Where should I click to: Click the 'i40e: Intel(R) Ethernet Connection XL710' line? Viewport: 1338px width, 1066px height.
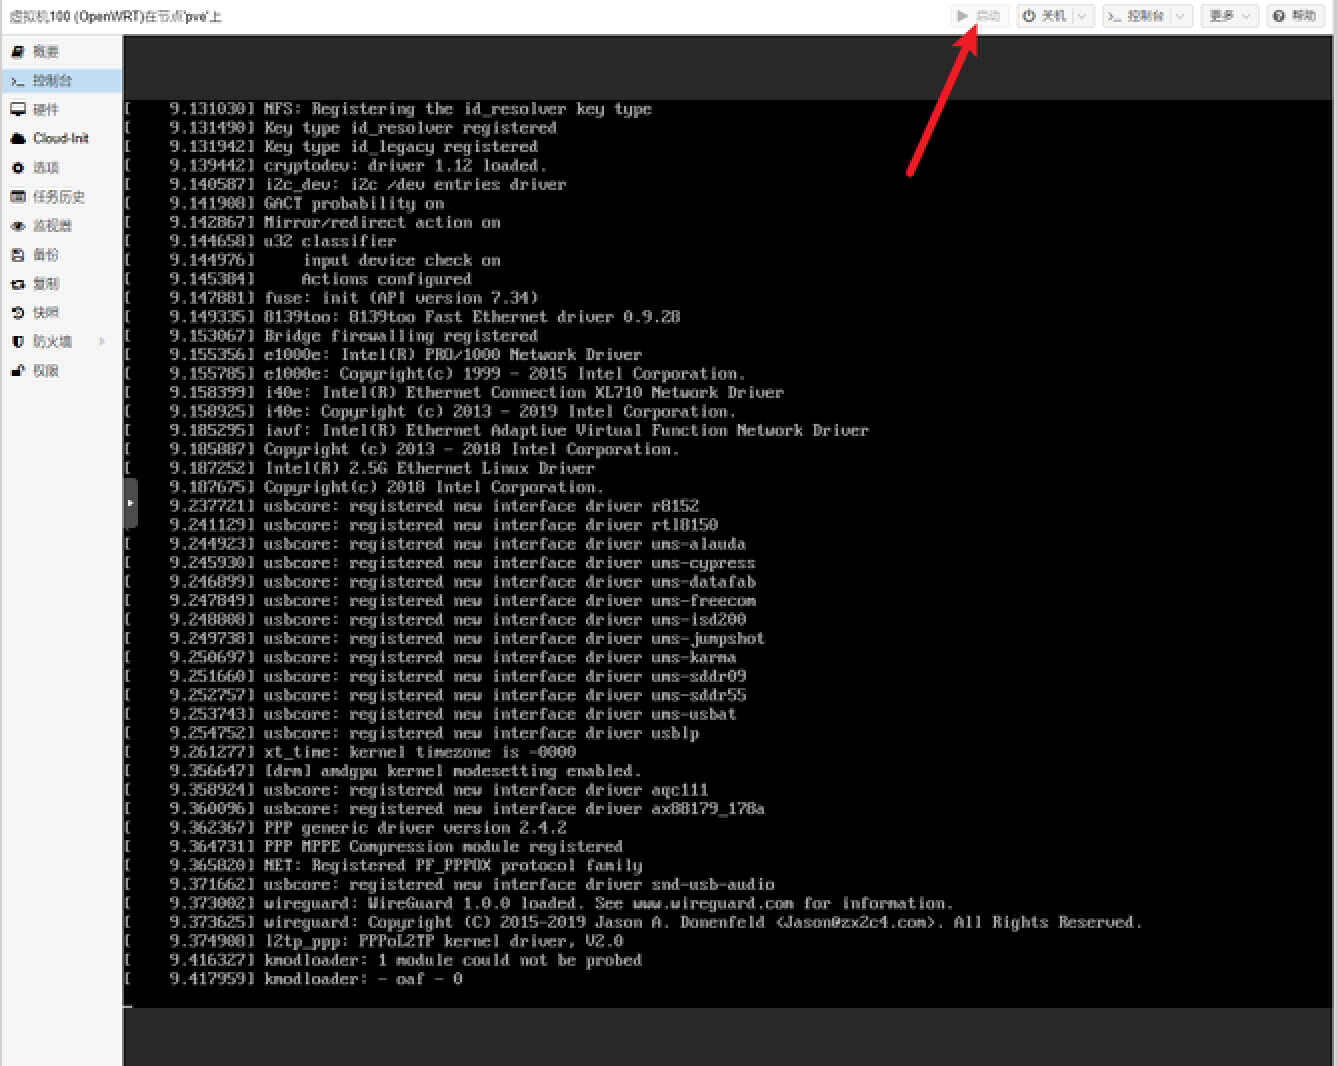coord(524,392)
